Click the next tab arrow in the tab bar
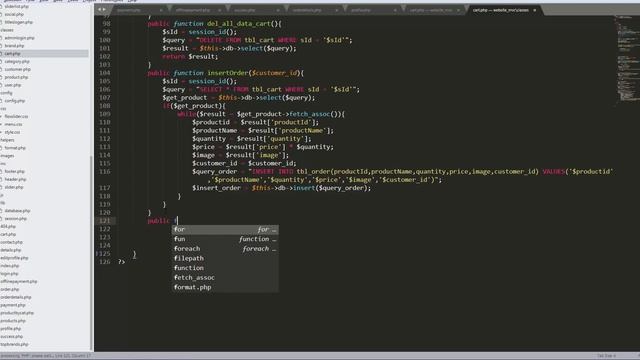 point(104,9)
